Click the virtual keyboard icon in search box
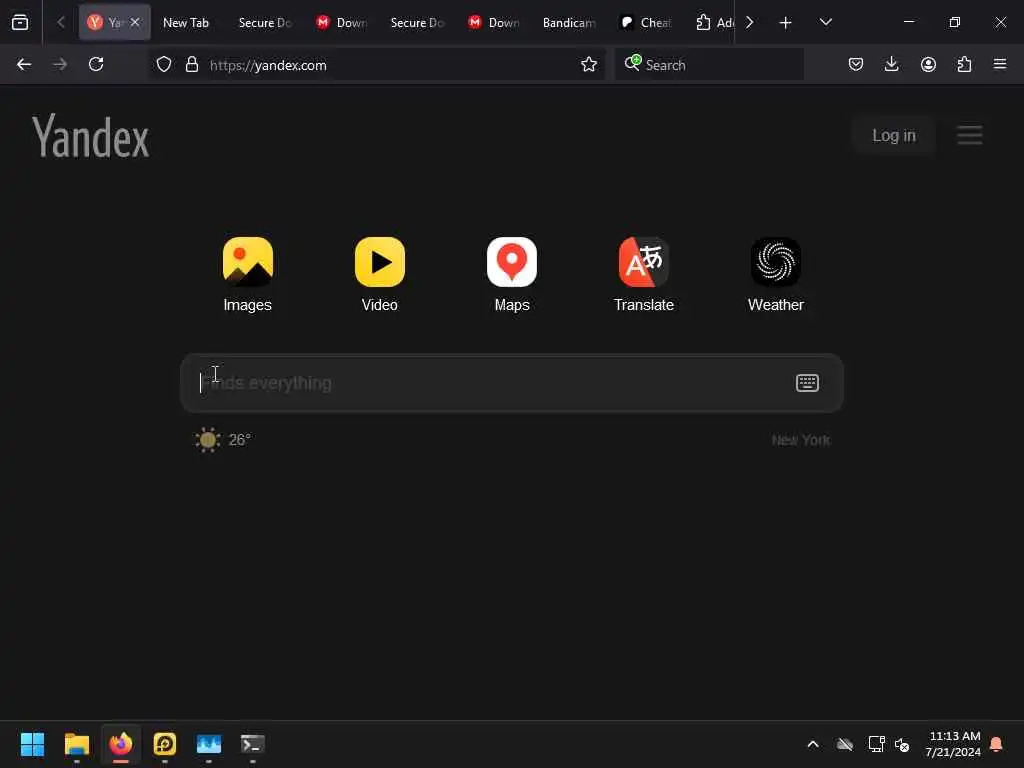This screenshot has width=1024, height=768. (x=807, y=383)
